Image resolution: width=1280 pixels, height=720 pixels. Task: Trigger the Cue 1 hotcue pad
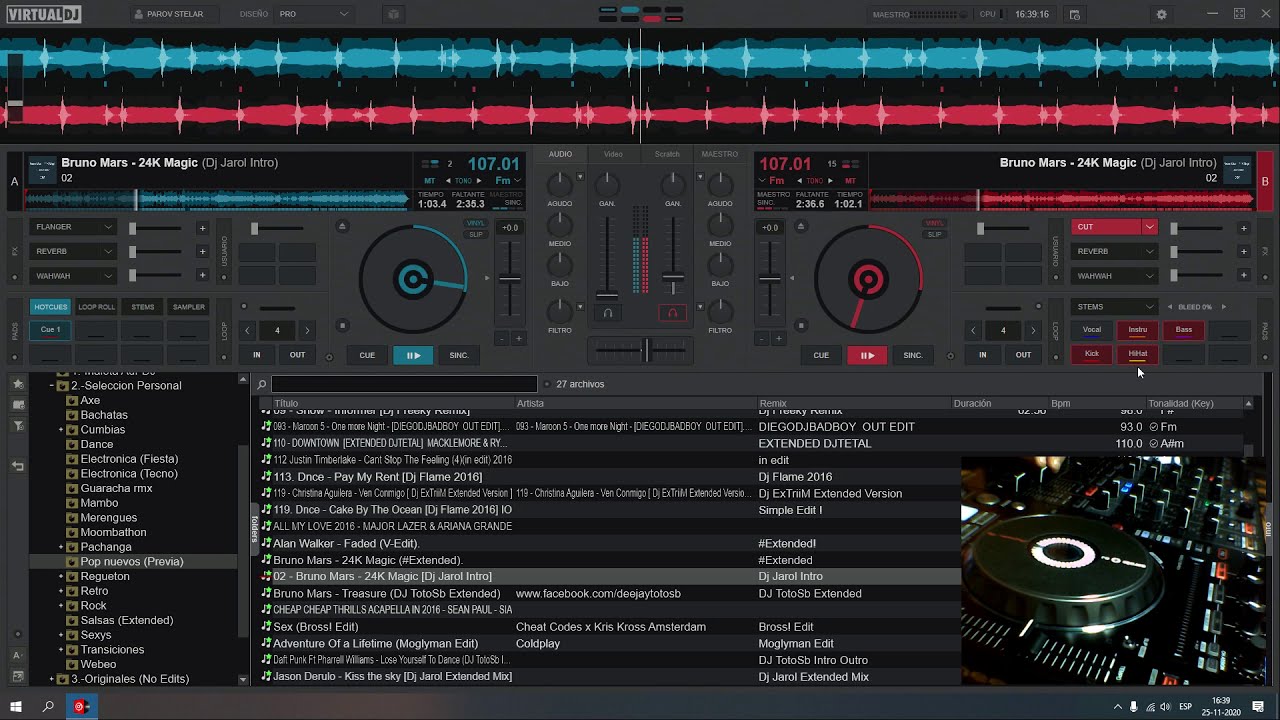[51, 330]
